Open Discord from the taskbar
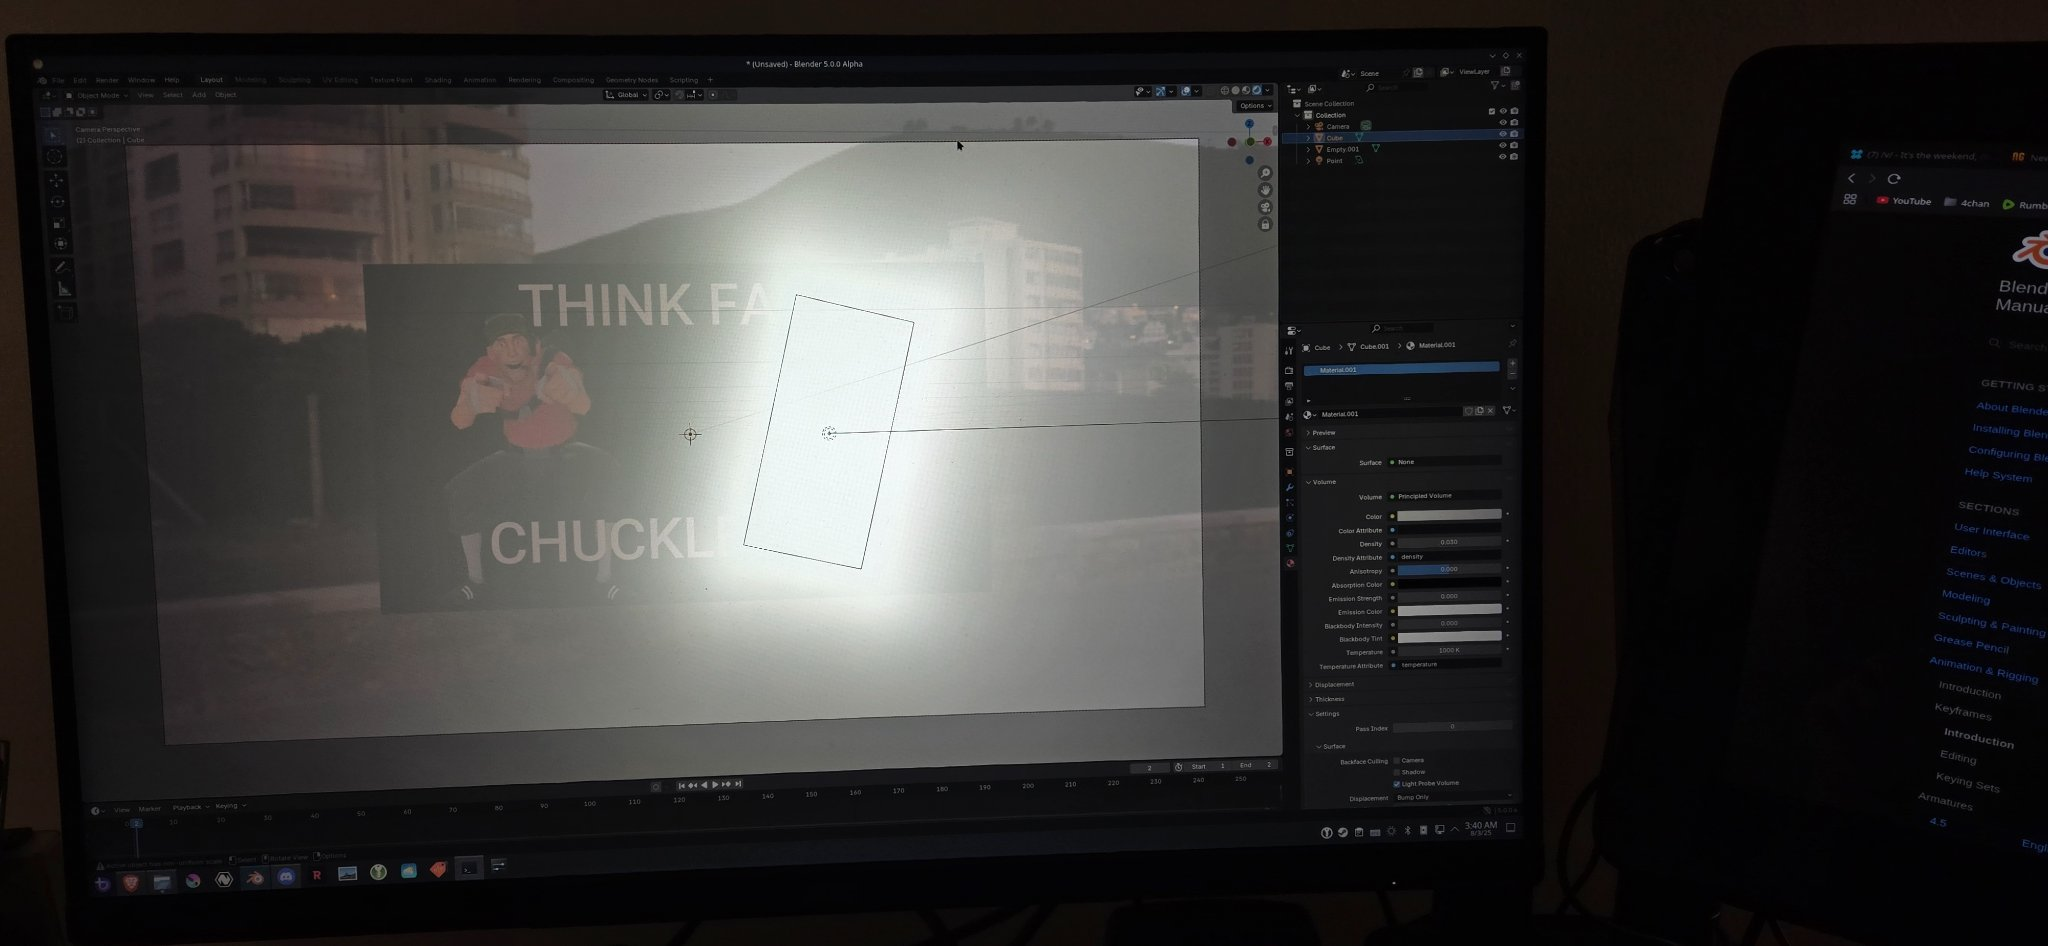 [286, 877]
